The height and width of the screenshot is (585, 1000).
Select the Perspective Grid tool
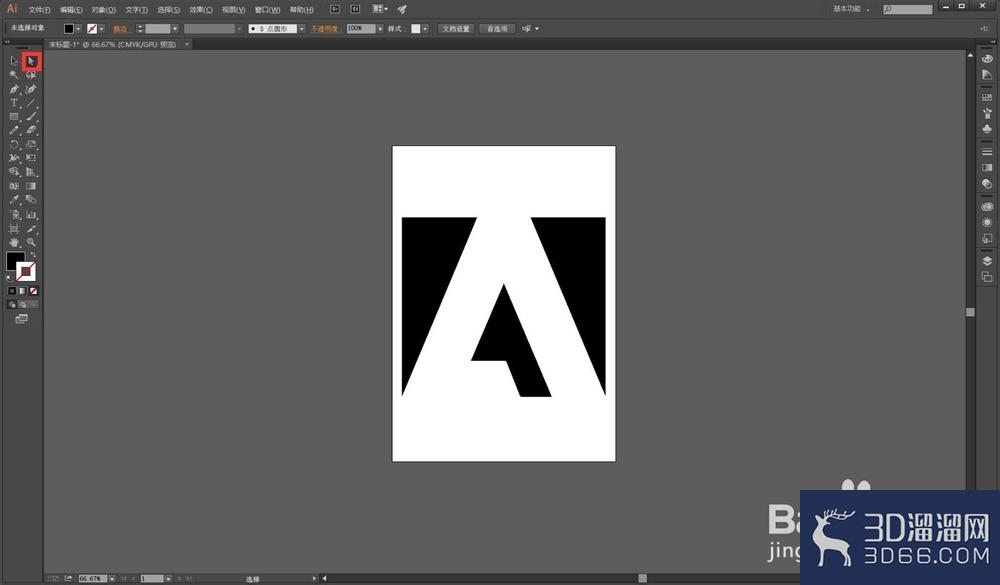click(31, 172)
